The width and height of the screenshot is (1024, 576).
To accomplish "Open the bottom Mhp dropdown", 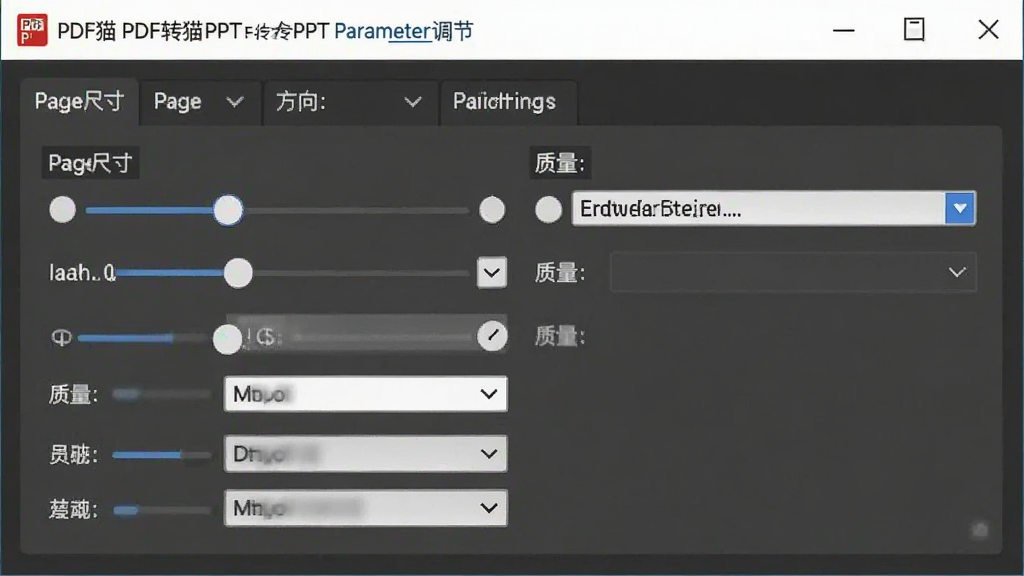I will 366,507.
